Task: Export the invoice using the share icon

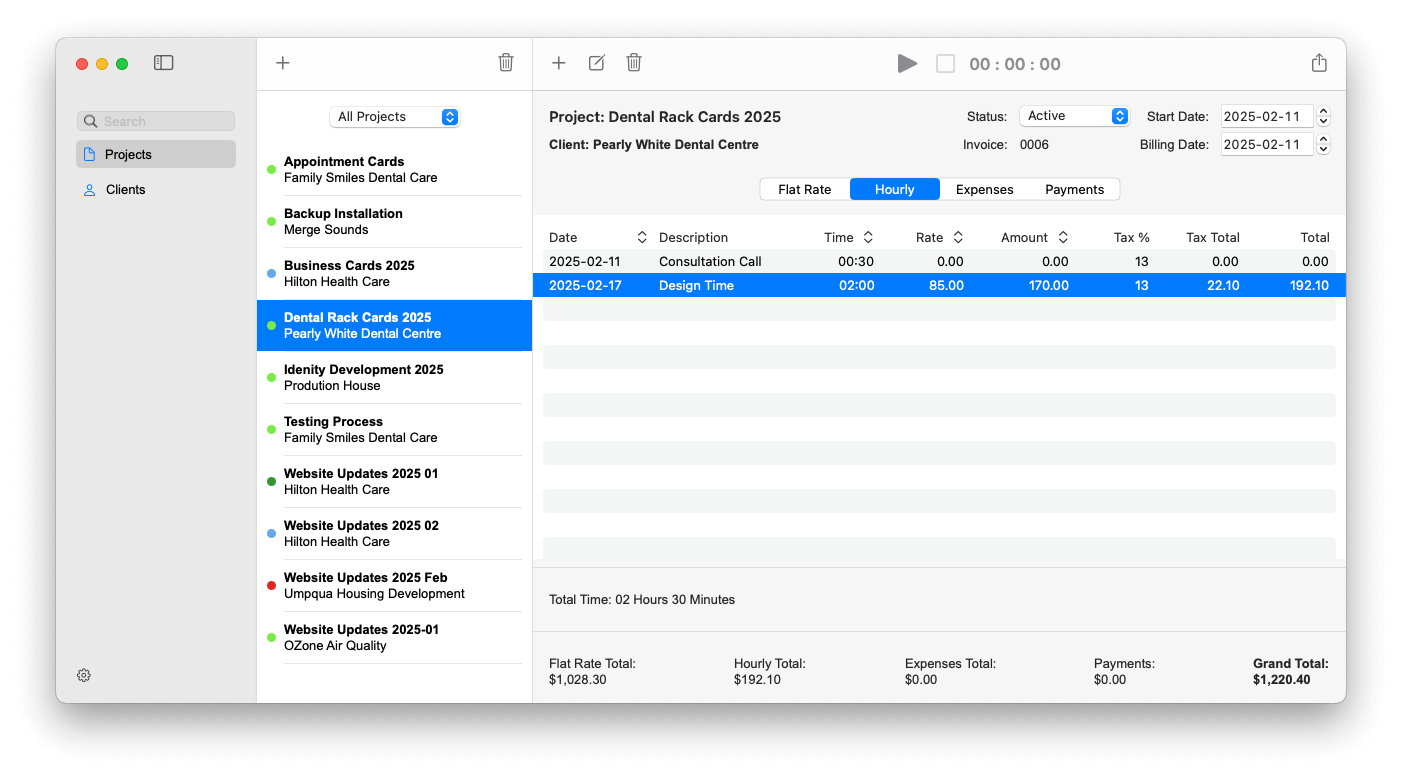Action: pos(1318,62)
